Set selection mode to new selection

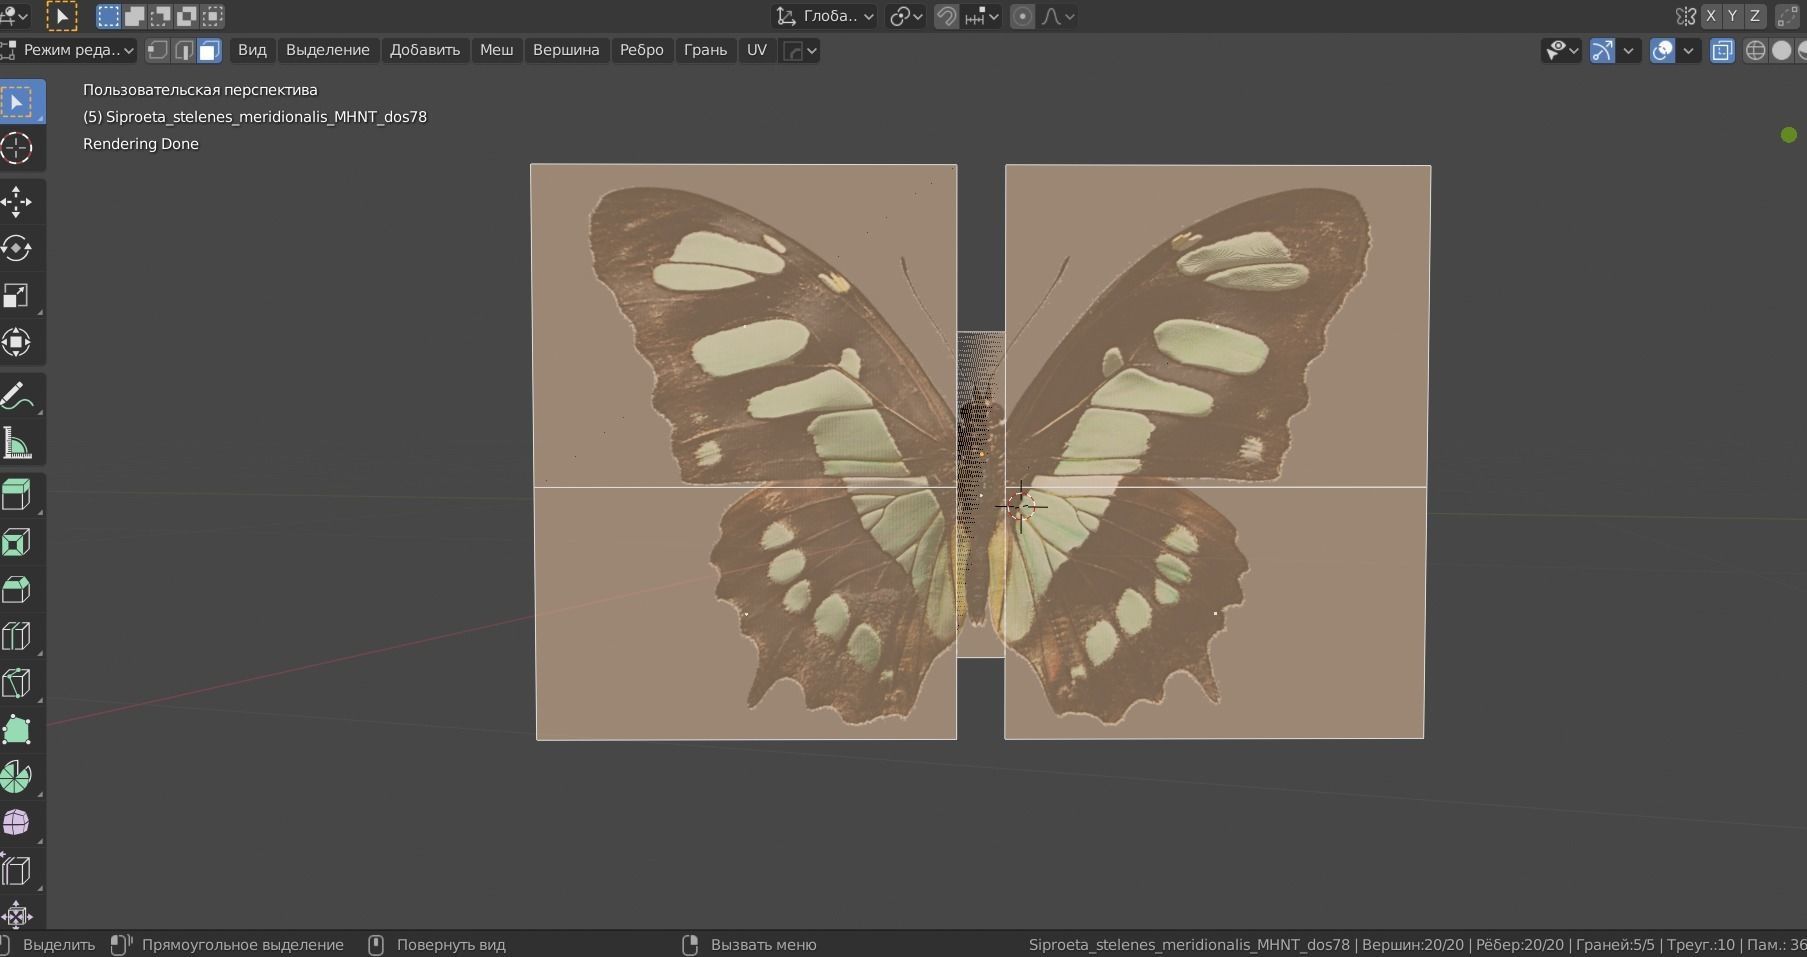click(x=108, y=16)
